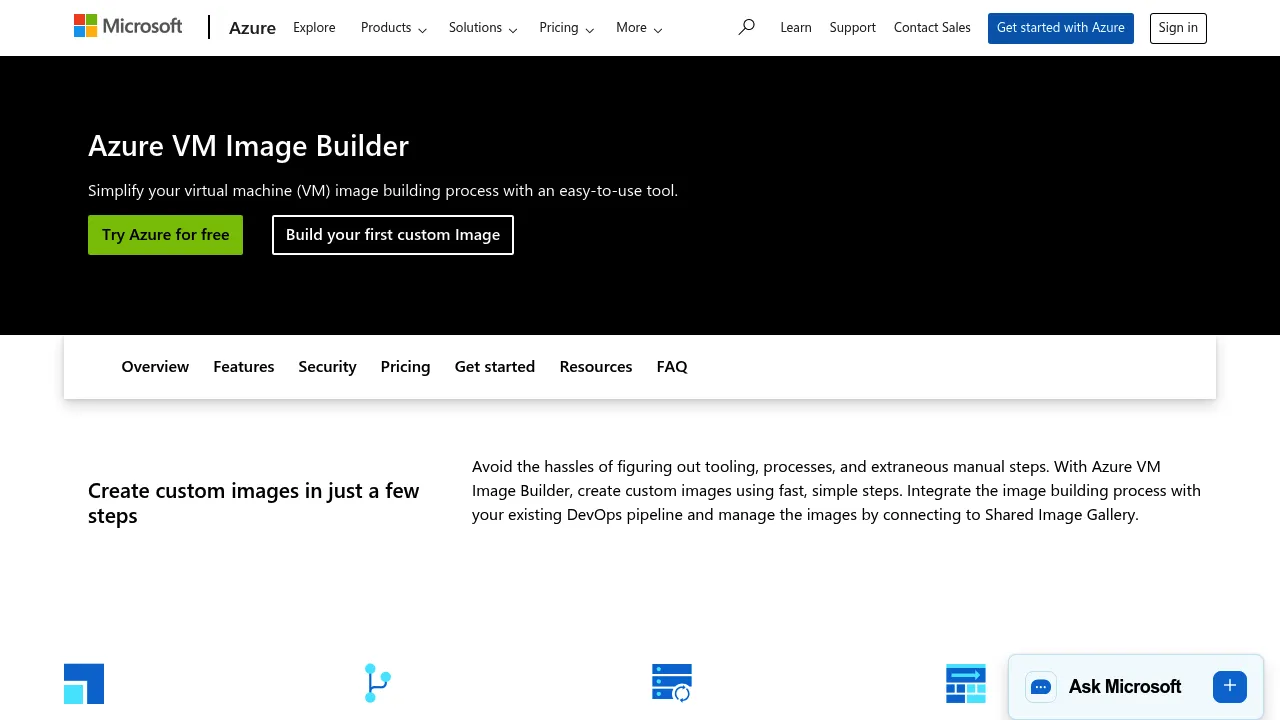Expand the Solutions dropdown
Screen dimensions: 1280x720
coord(483,28)
